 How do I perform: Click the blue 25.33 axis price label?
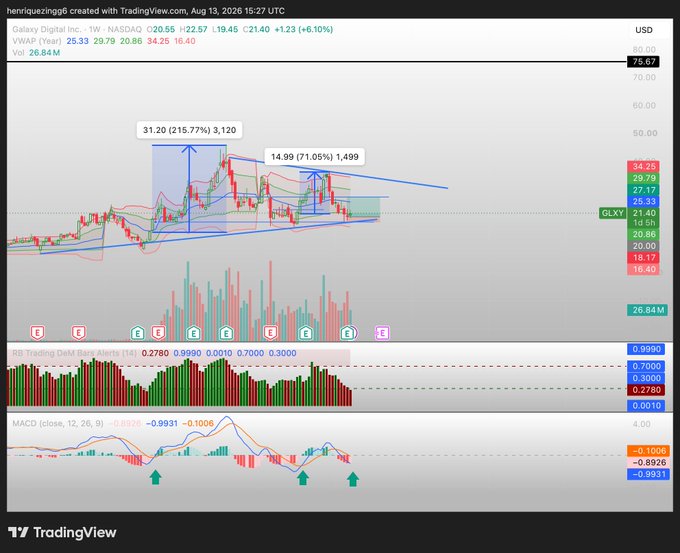(644, 201)
